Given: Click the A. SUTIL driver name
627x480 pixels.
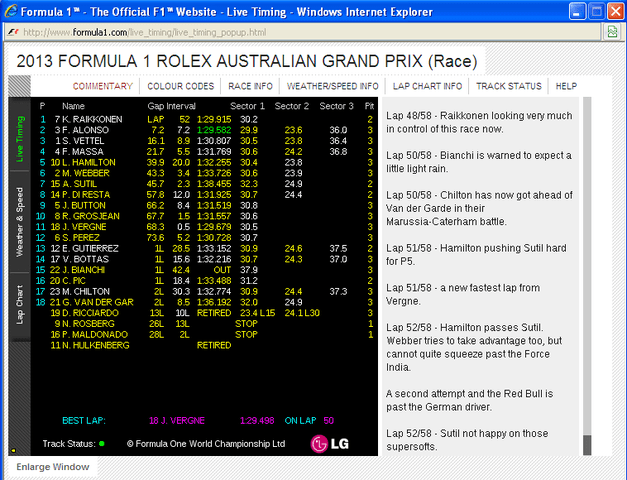Looking at the screenshot, I should (x=79, y=184).
